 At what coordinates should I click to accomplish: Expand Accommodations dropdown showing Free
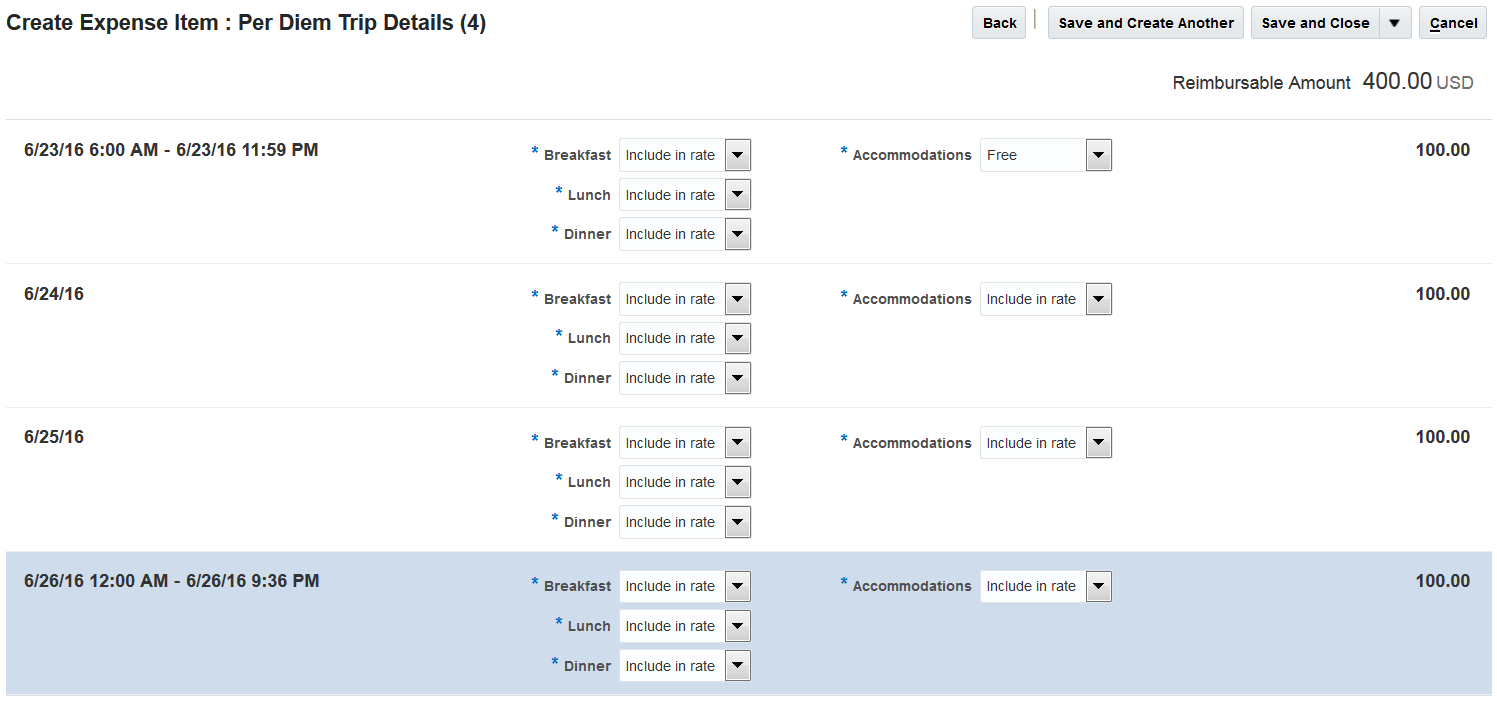point(1098,155)
